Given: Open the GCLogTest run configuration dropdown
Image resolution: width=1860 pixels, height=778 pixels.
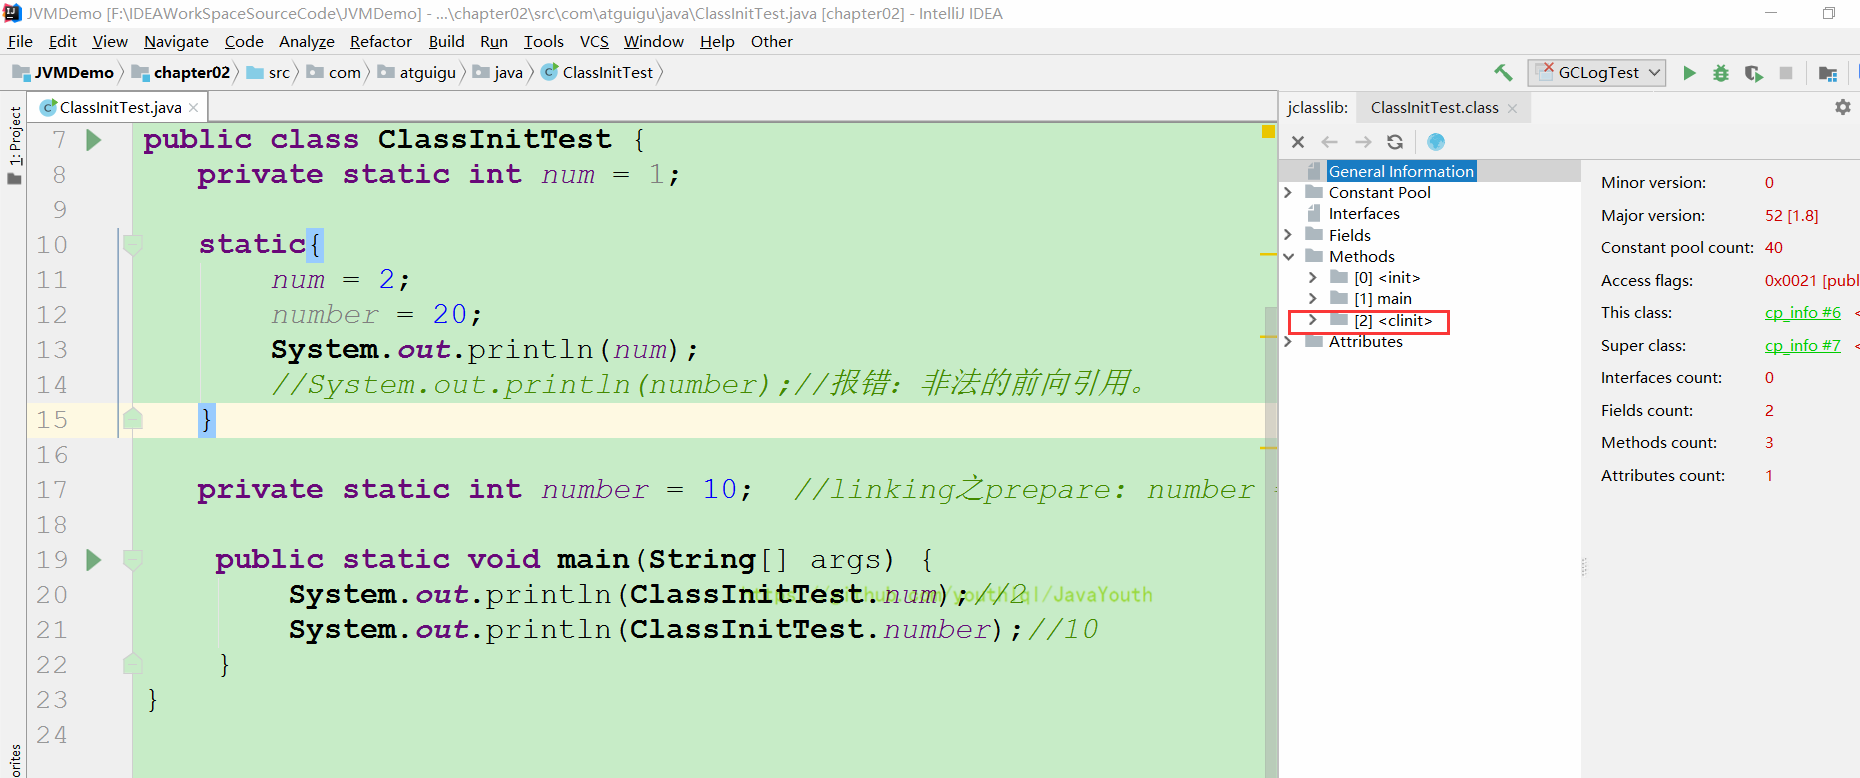Looking at the screenshot, I should tap(1597, 73).
